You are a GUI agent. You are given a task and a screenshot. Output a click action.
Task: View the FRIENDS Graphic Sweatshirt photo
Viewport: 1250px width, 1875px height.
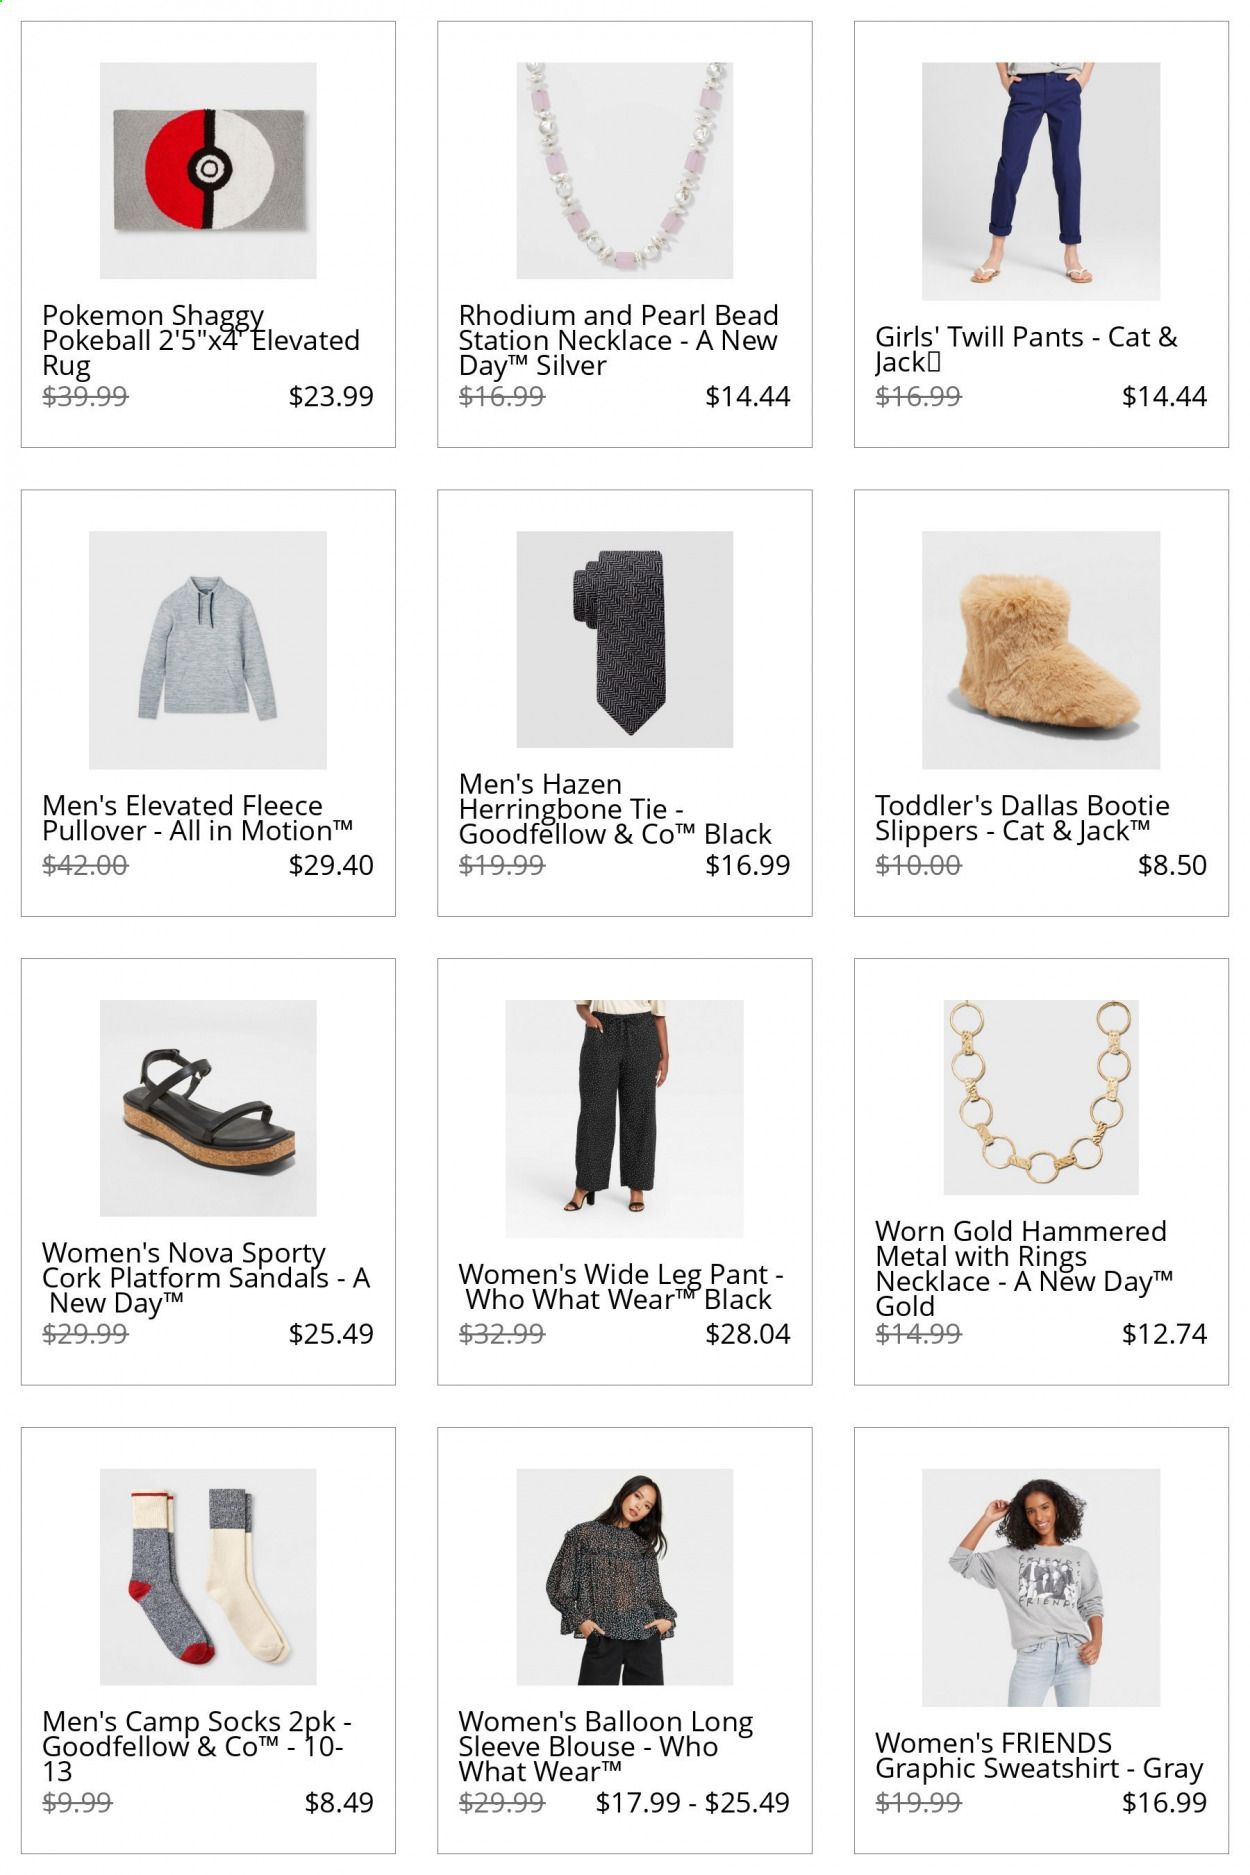click(x=1040, y=1588)
